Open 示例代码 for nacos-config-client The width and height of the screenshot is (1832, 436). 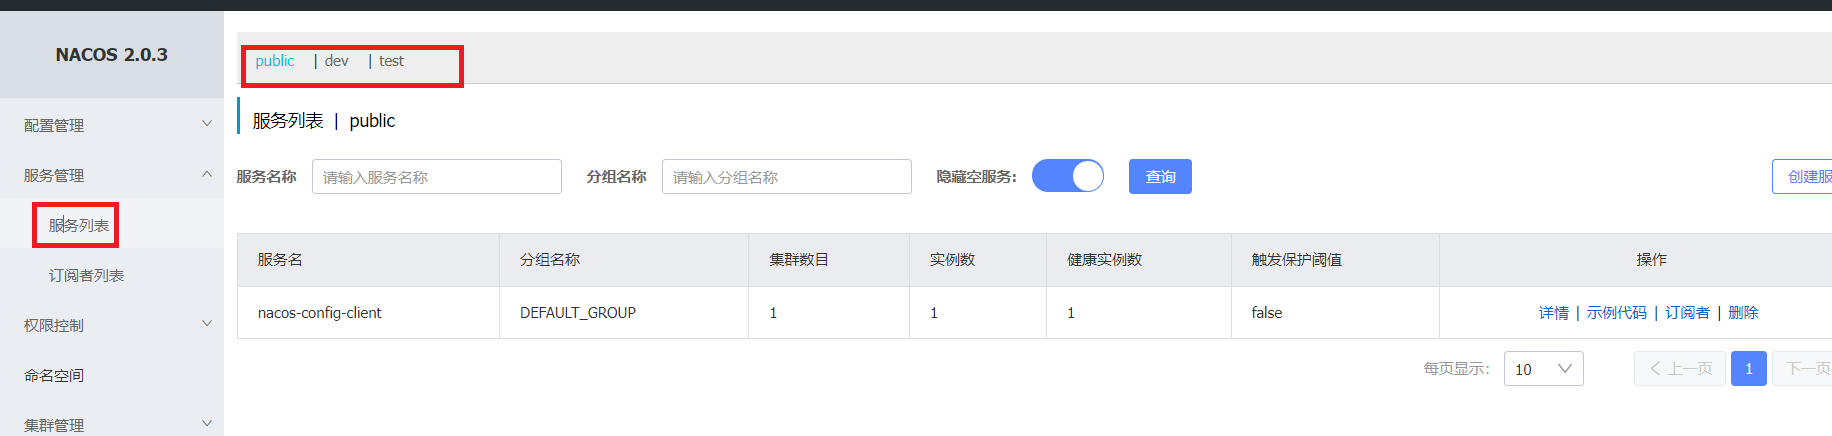pyautogui.click(x=1617, y=313)
